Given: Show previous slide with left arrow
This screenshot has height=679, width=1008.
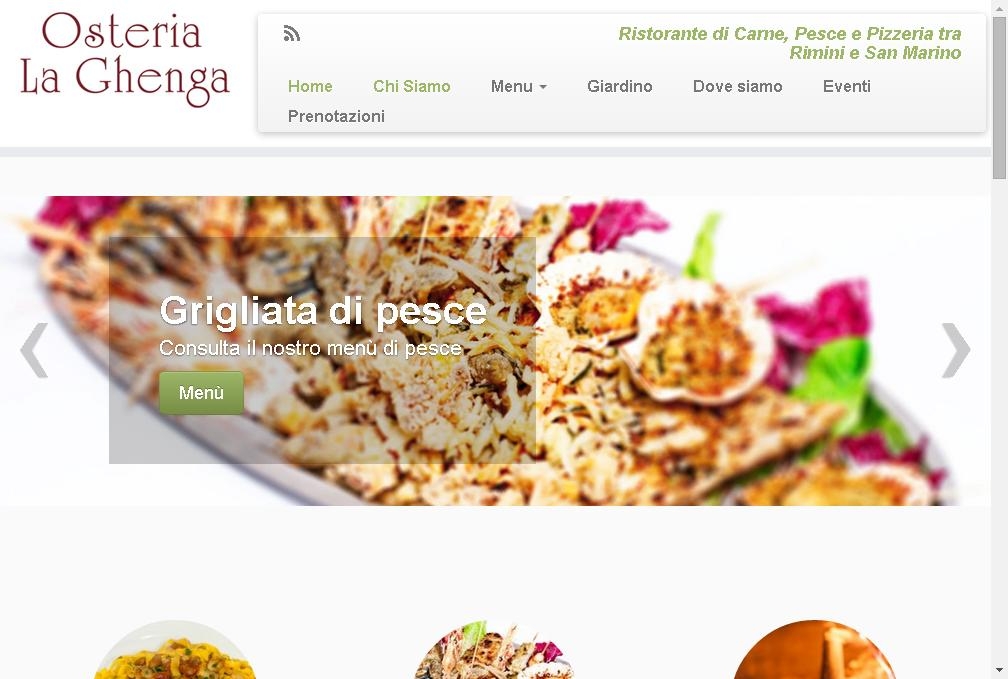Looking at the screenshot, I should click(x=34, y=350).
